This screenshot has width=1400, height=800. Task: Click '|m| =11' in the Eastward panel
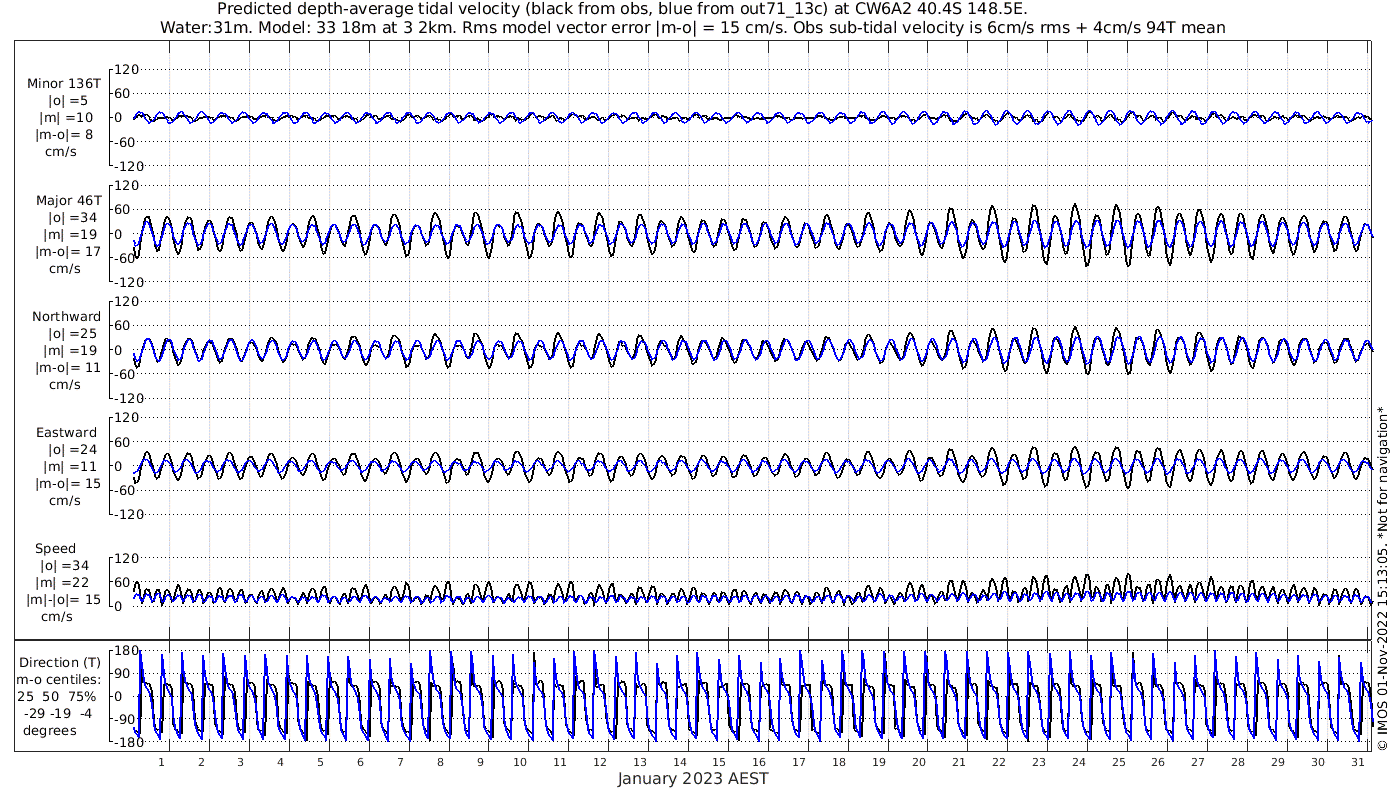pos(66,467)
